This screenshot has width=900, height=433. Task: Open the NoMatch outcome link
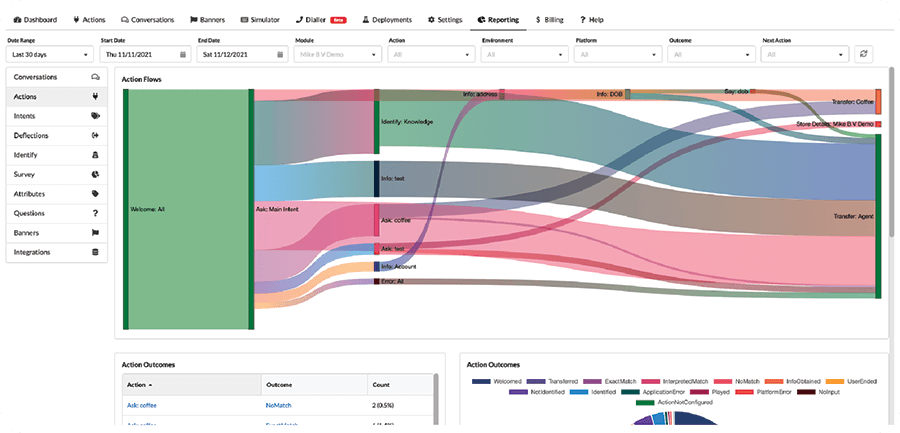coord(276,405)
